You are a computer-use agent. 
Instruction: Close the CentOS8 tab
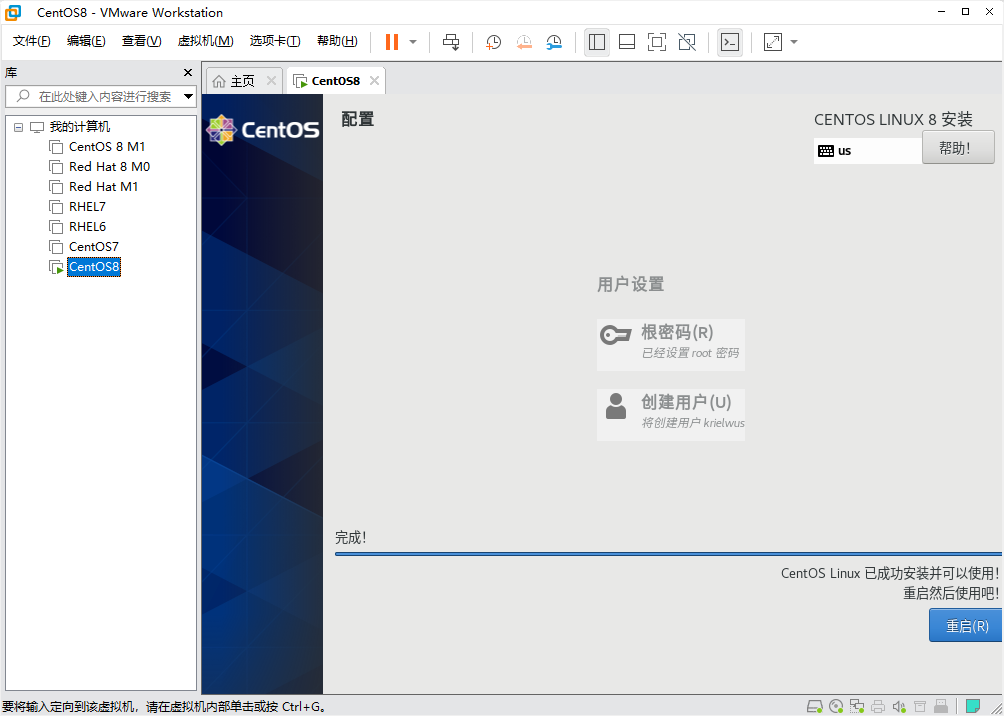click(x=375, y=81)
